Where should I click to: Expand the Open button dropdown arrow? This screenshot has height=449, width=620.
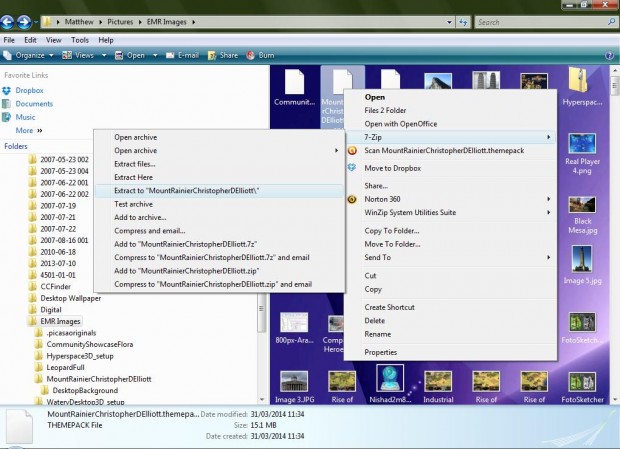(x=155, y=55)
